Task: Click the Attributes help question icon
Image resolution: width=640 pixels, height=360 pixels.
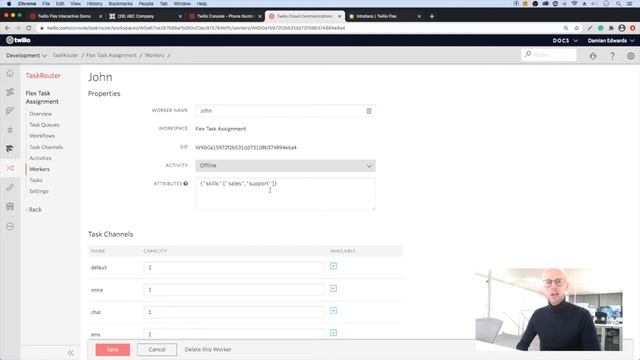Action: coord(186,184)
